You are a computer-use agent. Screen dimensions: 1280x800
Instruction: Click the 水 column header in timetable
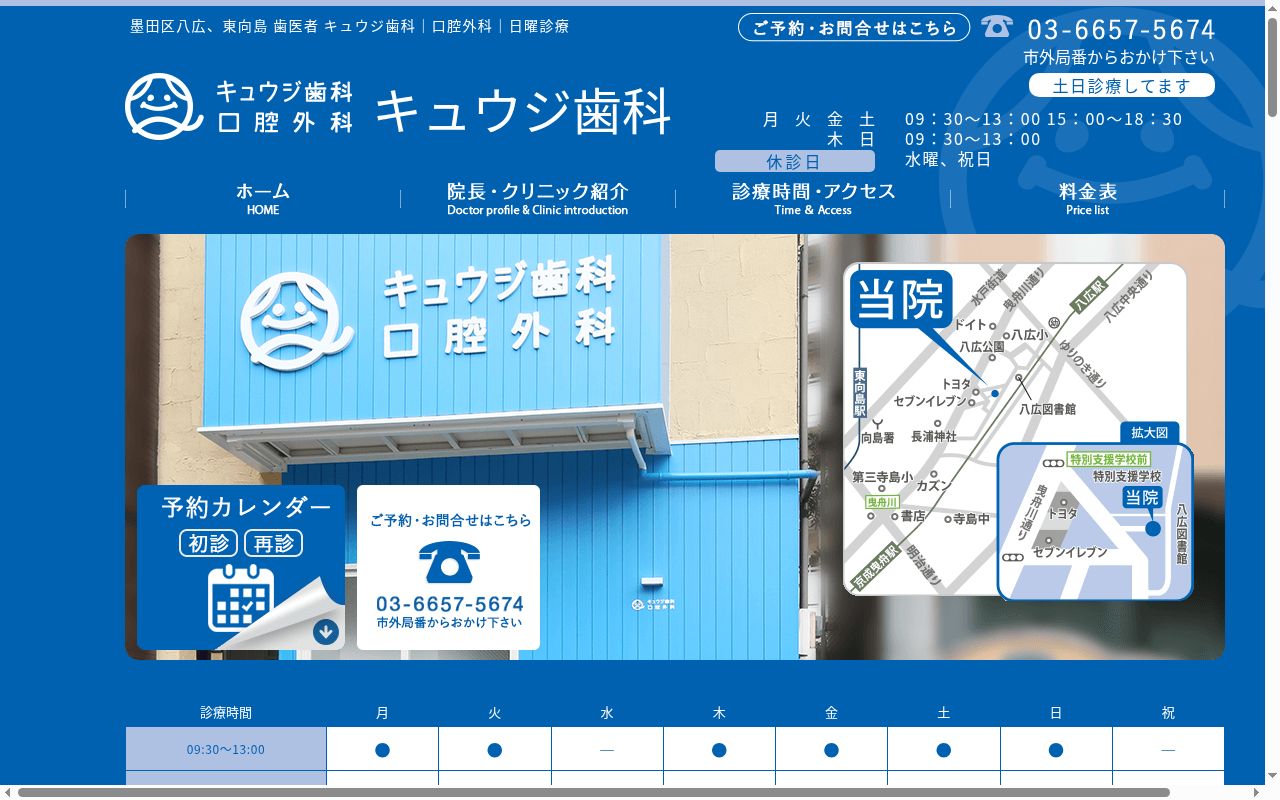click(607, 713)
